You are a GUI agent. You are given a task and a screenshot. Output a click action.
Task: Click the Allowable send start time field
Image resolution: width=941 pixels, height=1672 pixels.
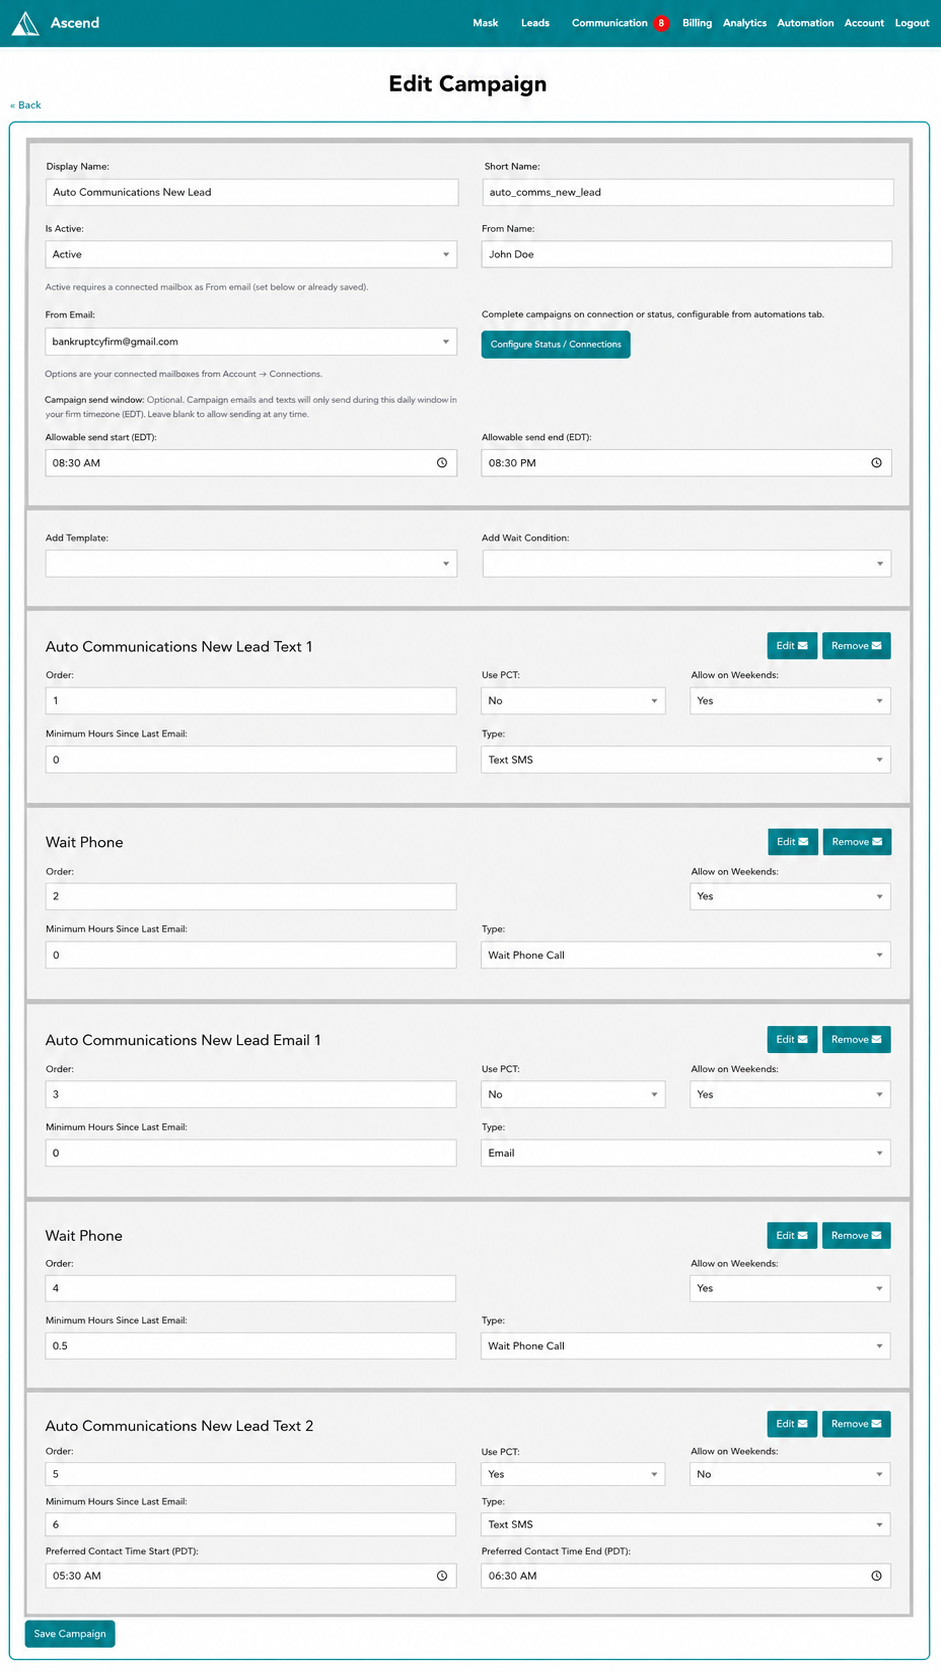pyautogui.click(x=251, y=463)
